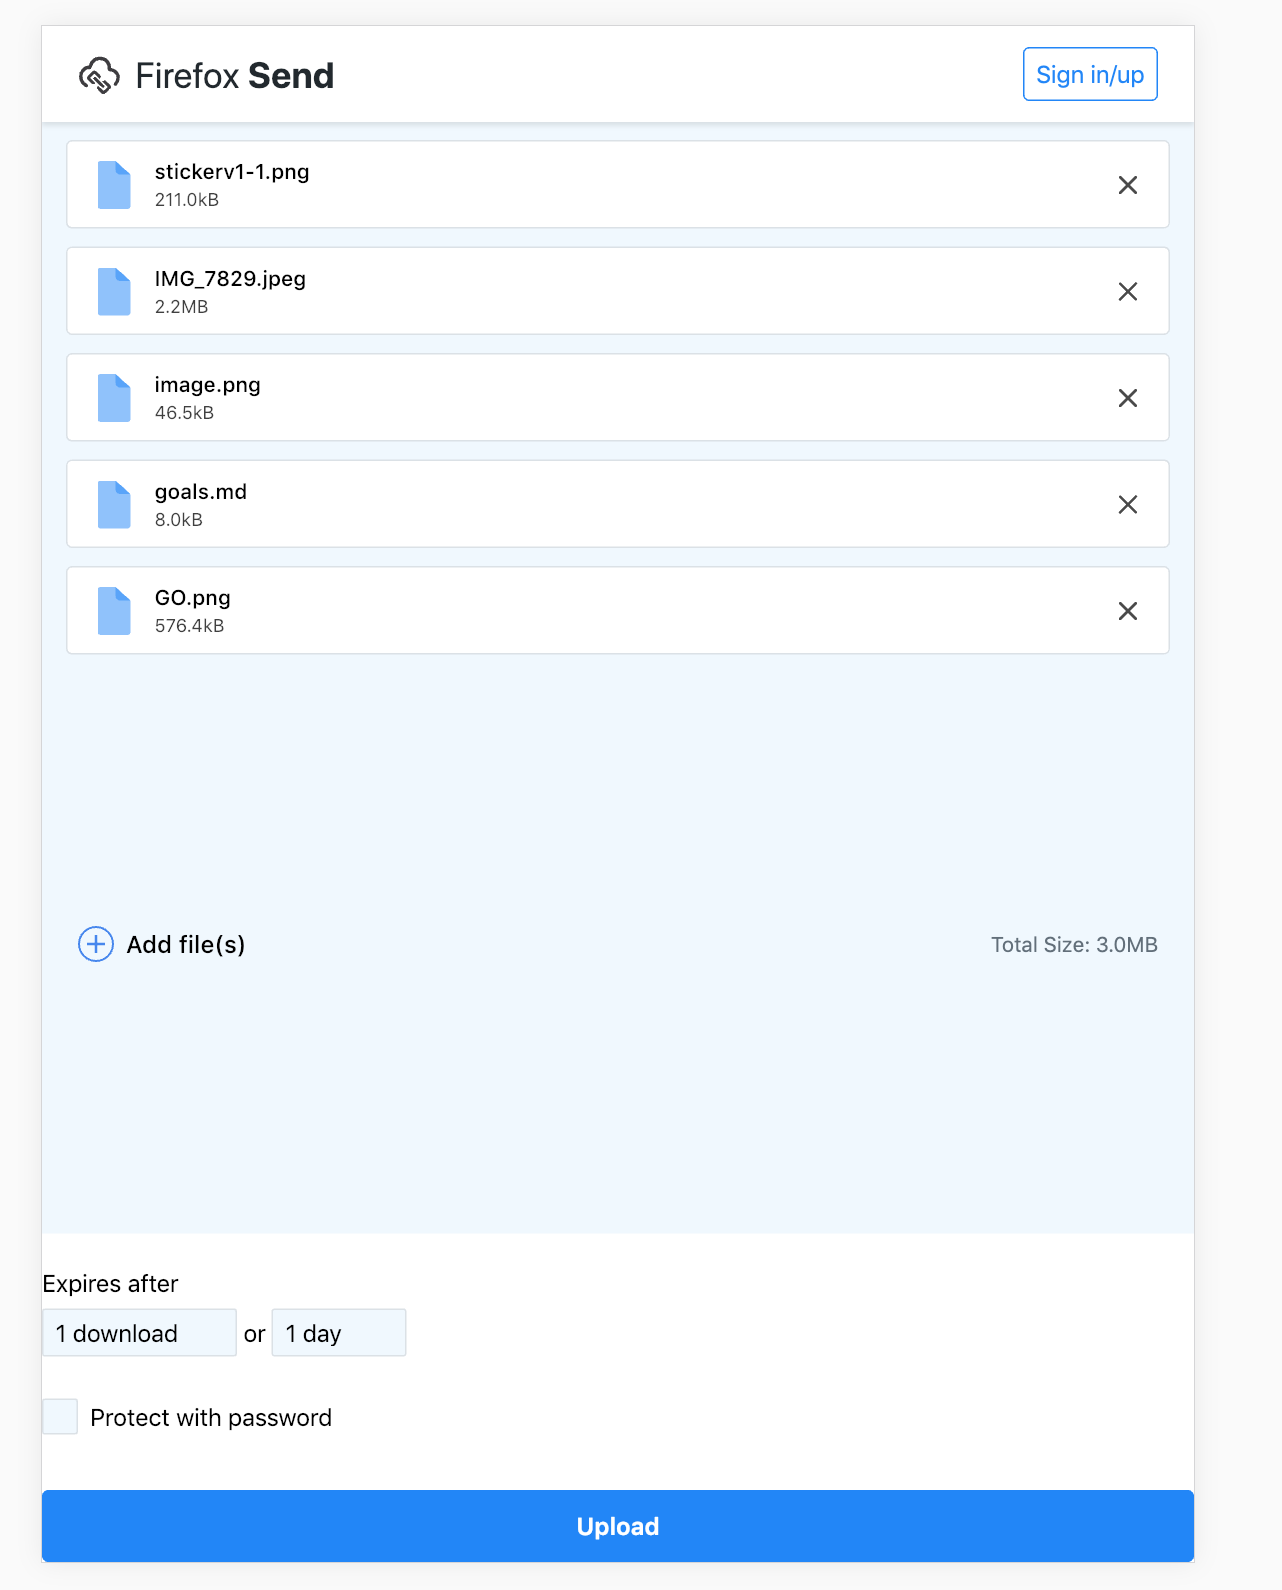This screenshot has height=1590, width=1282.
Task: Select the GO.png file name
Action: pyautogui.click(x=193, y=598)
